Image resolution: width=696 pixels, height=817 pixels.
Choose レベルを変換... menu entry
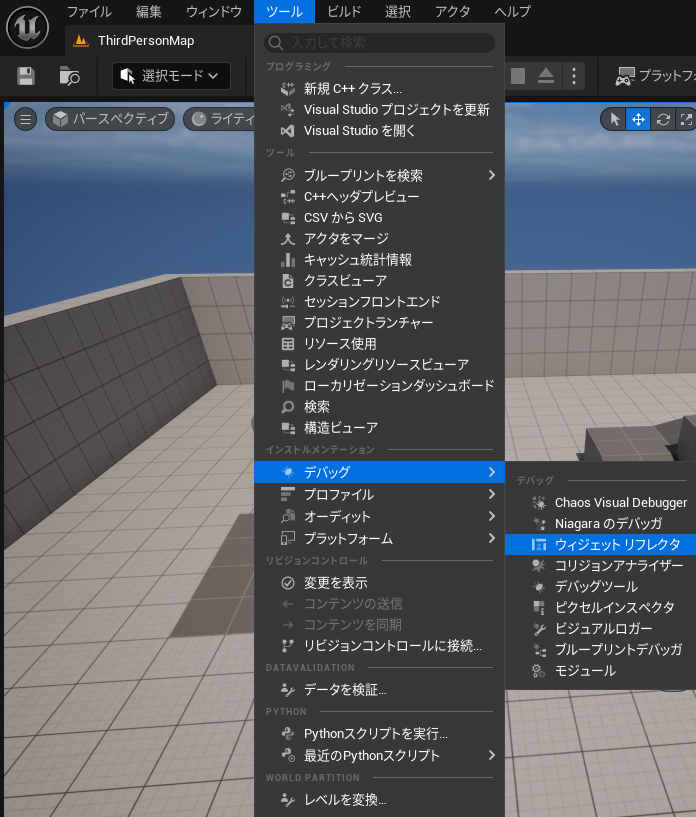379,799
